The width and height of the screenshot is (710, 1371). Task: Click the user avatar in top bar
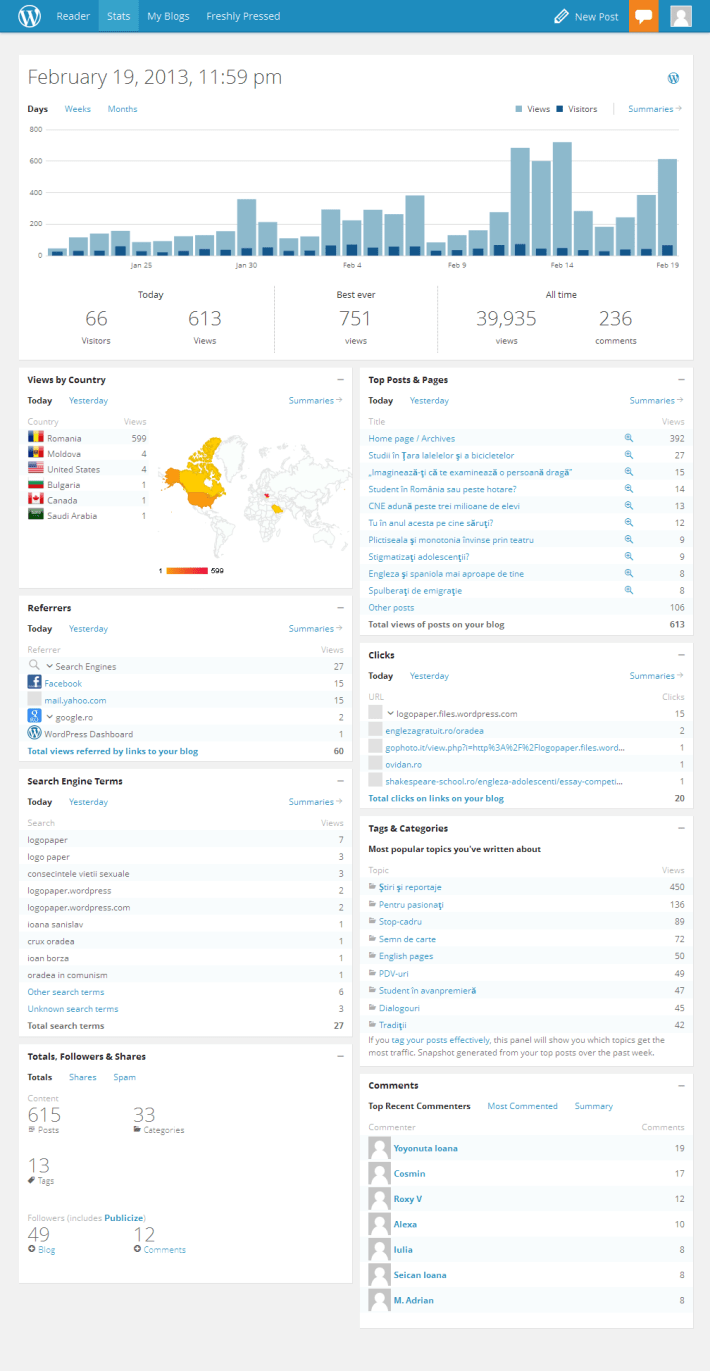(x=681, y=16)
